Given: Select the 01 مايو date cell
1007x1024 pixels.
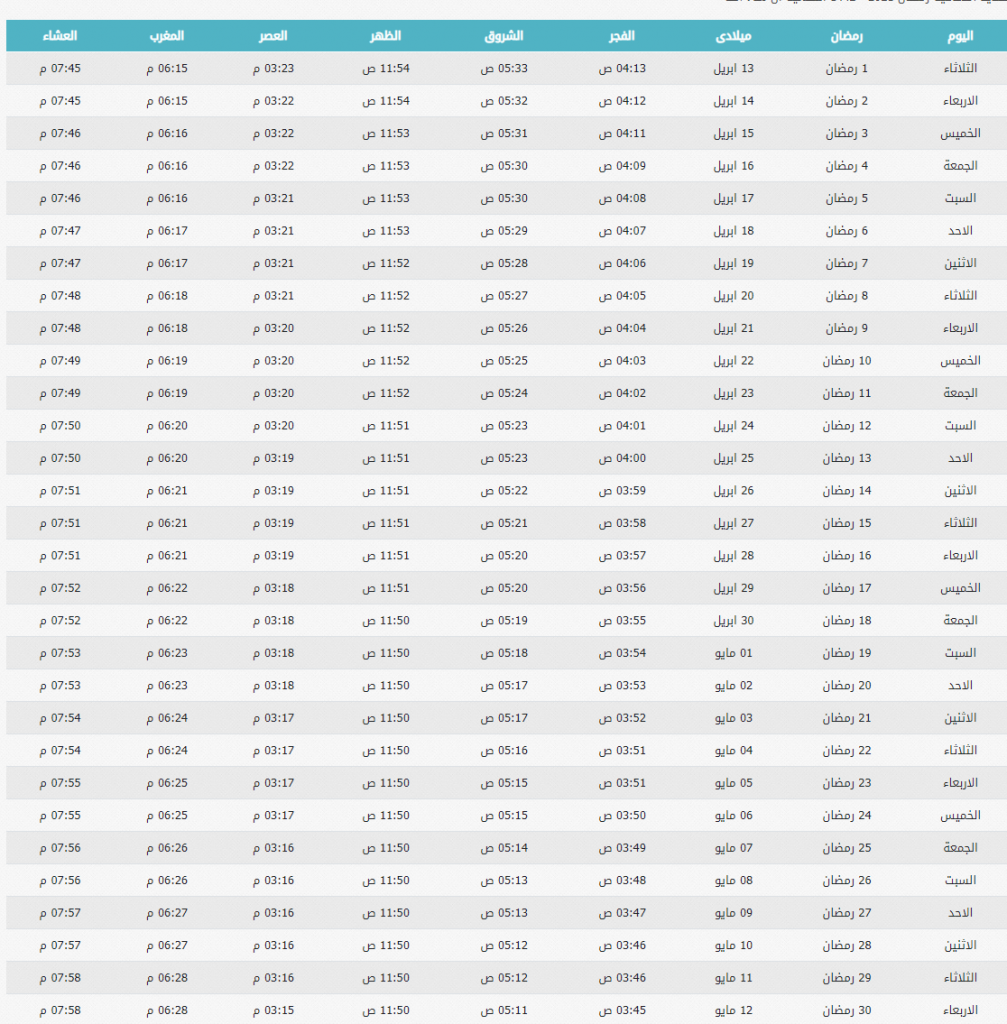Looking at the screenshot, I should pos(734,653).
